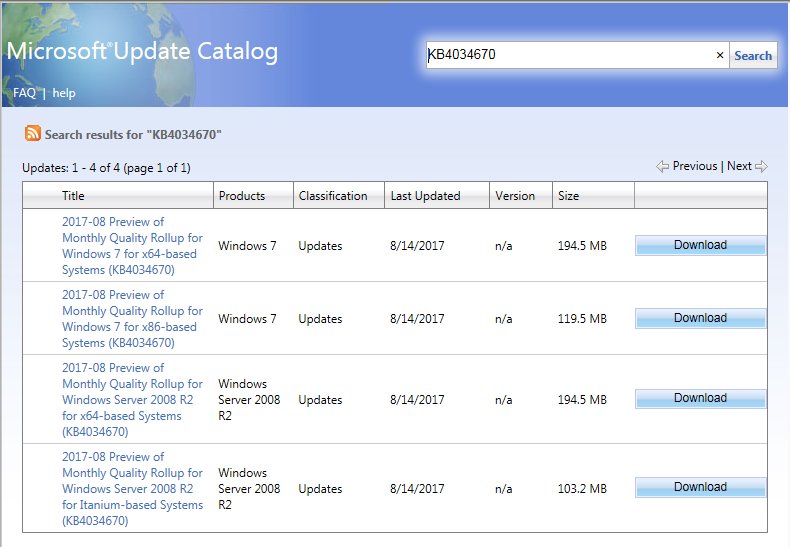
Task: Download the Windows 7 x64 194.5 MB update
Action: click(x=700, y=245)
